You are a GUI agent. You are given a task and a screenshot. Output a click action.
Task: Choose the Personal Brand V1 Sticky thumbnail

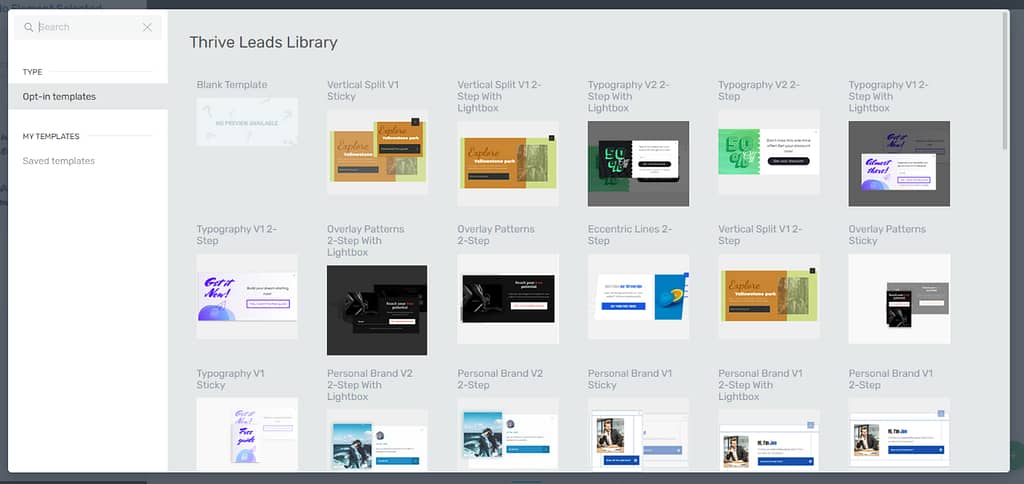pyautogui.click(x=639, y=434)
